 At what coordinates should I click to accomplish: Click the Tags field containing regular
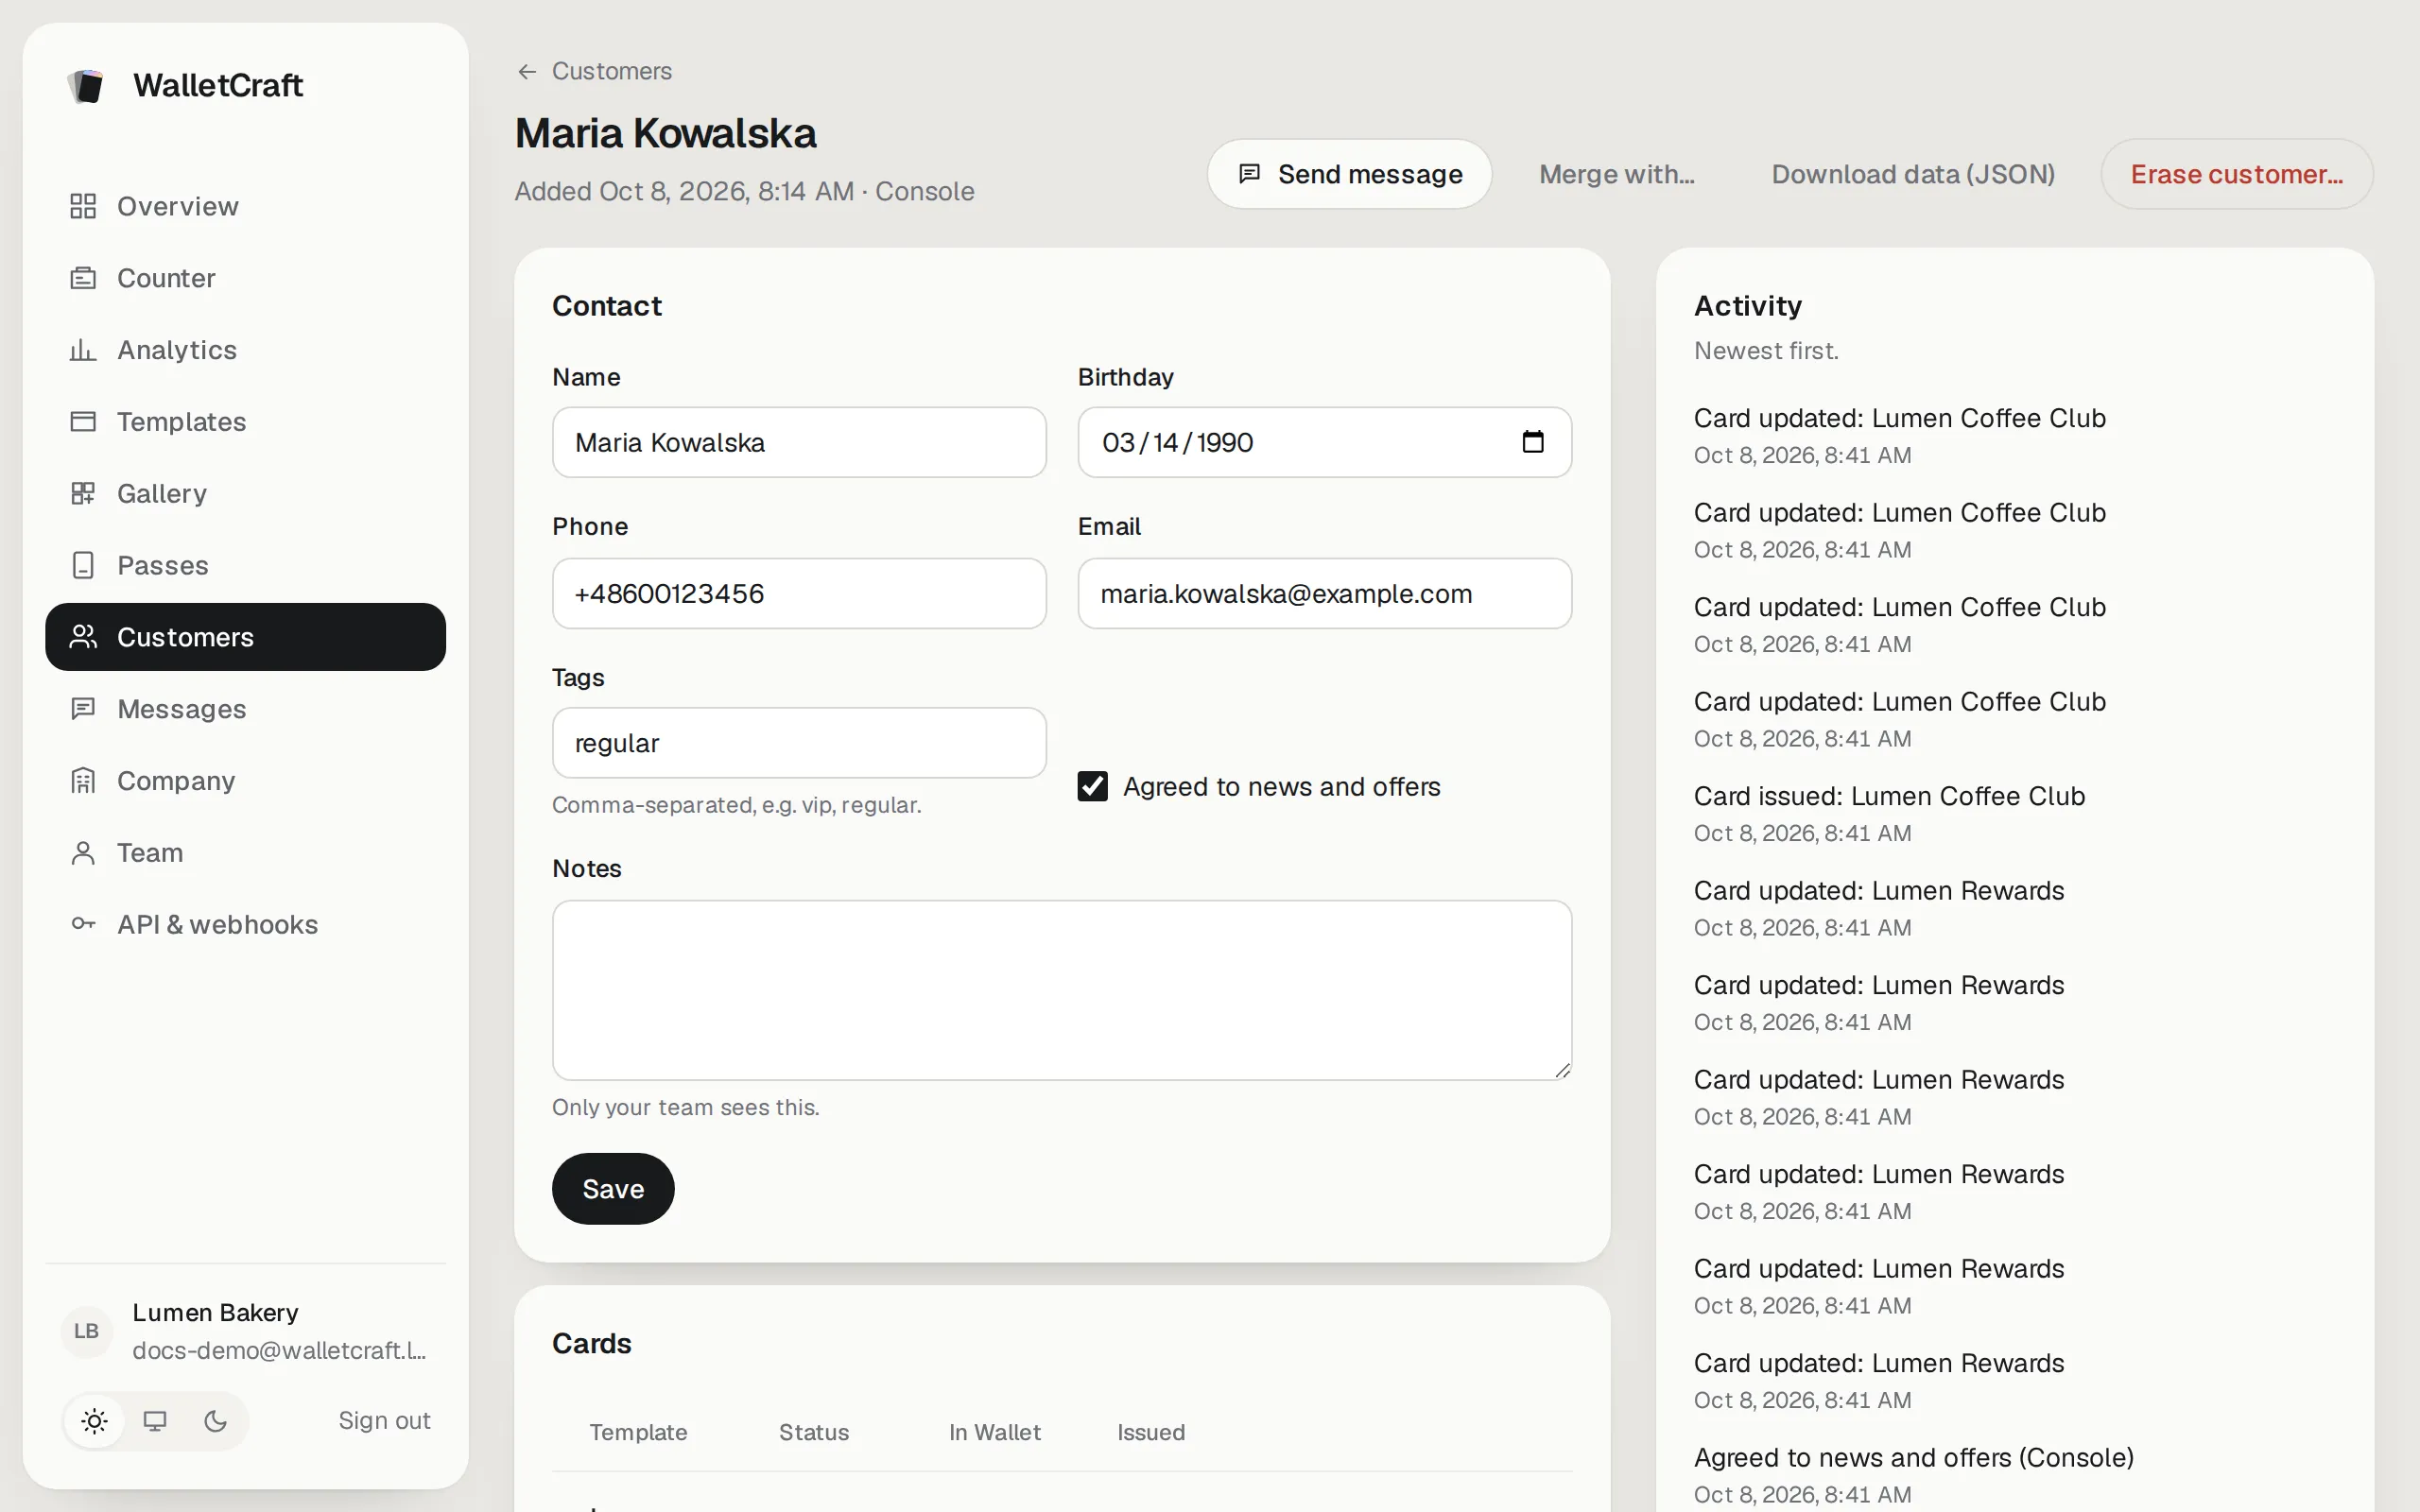799,743
